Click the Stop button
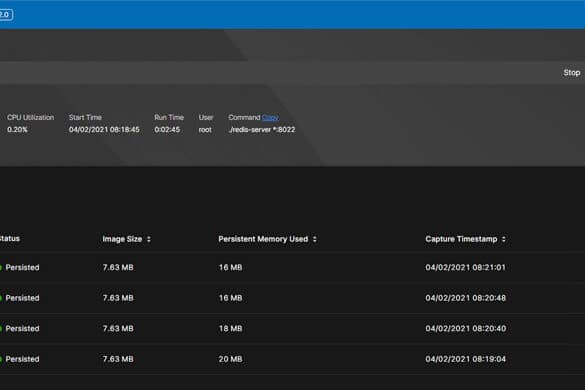The height and width of the screenshot is (390, 585). pyautogui.click(x=572, y=73)
